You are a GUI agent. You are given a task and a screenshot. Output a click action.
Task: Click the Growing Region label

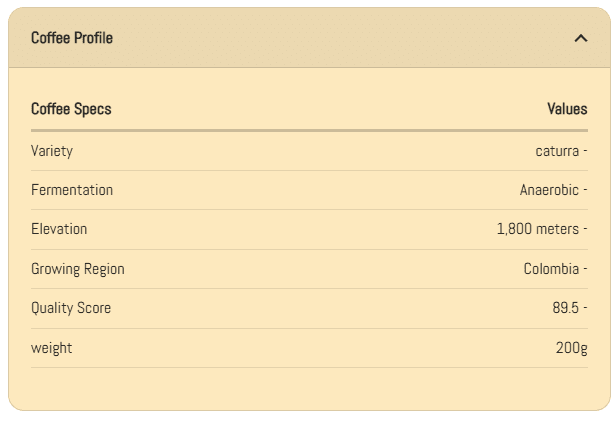(x=78, y=269)
